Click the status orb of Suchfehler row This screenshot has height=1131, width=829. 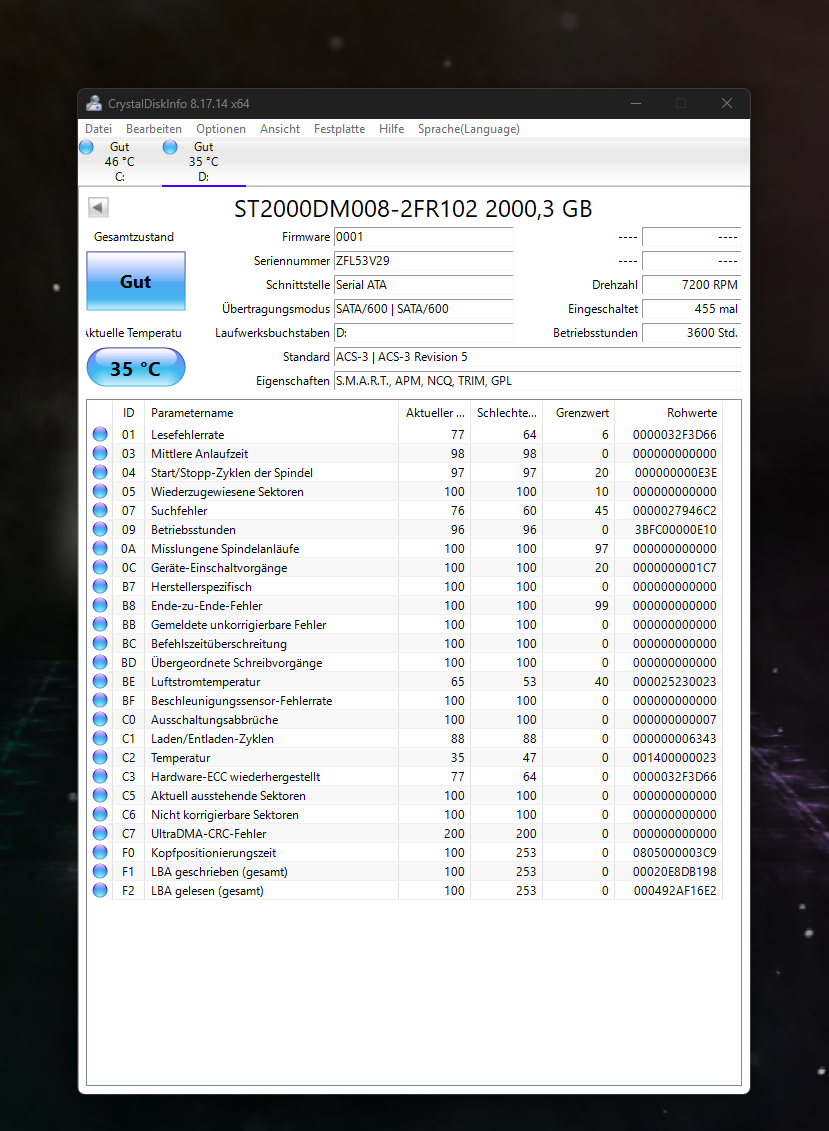tap(100, 510)
